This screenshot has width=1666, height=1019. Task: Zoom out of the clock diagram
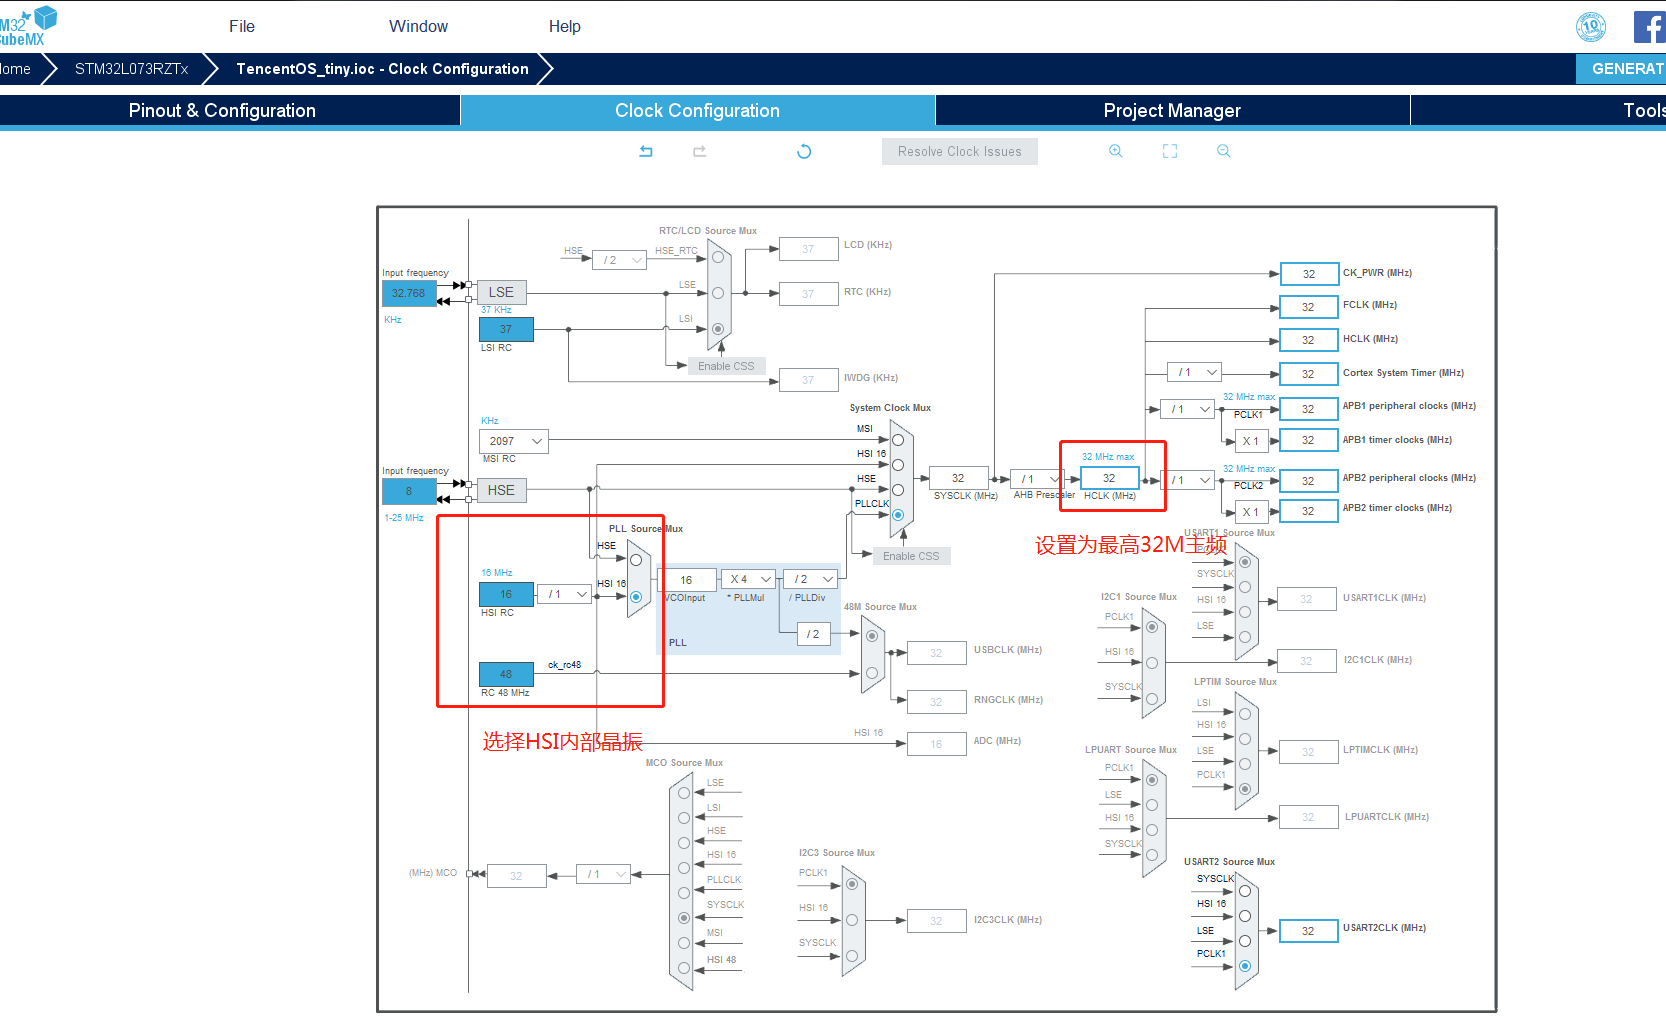[1223, 151]
